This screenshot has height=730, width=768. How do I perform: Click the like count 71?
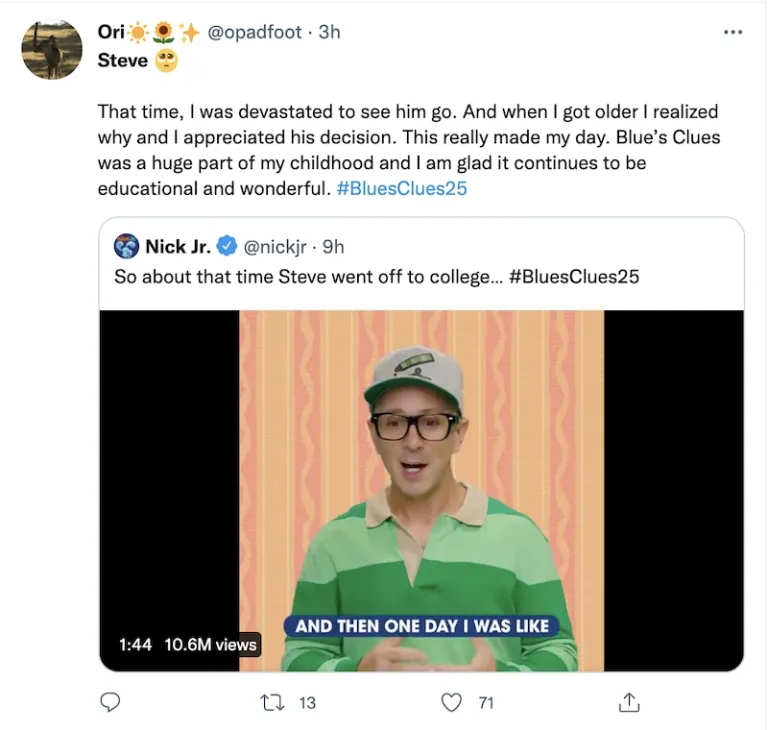[x=486, y=703]
